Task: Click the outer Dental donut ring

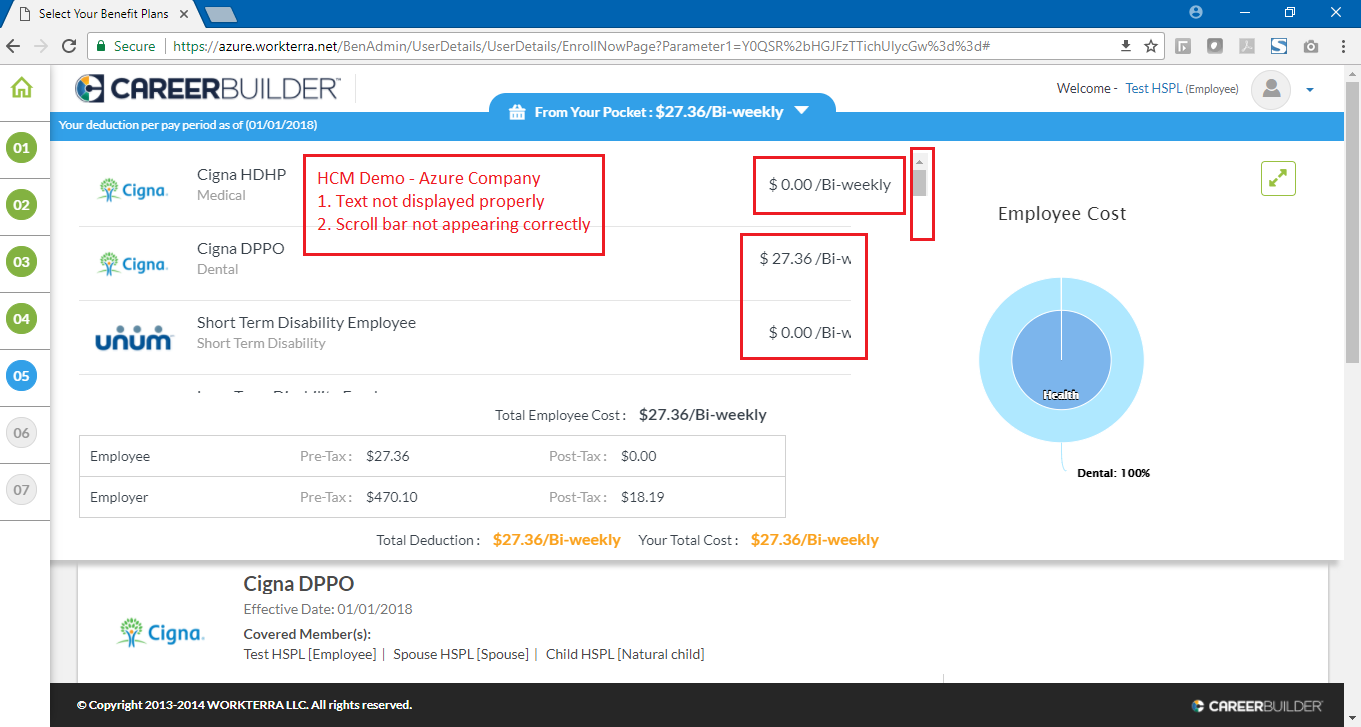Action: click(x=996, y=360)
